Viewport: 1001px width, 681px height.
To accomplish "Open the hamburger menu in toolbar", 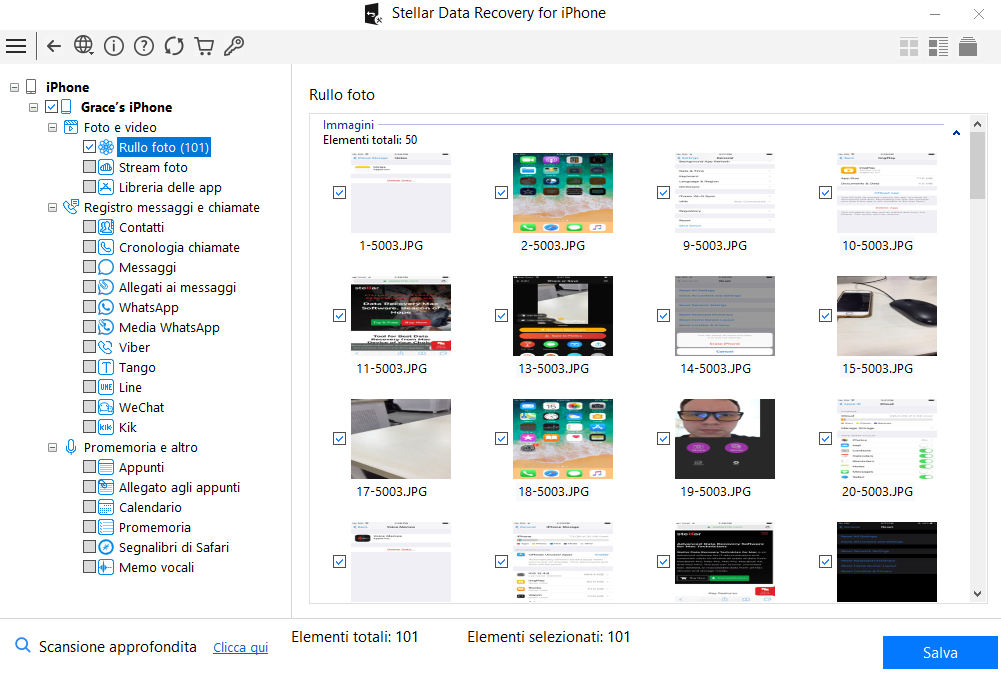I will coord(16,46).
